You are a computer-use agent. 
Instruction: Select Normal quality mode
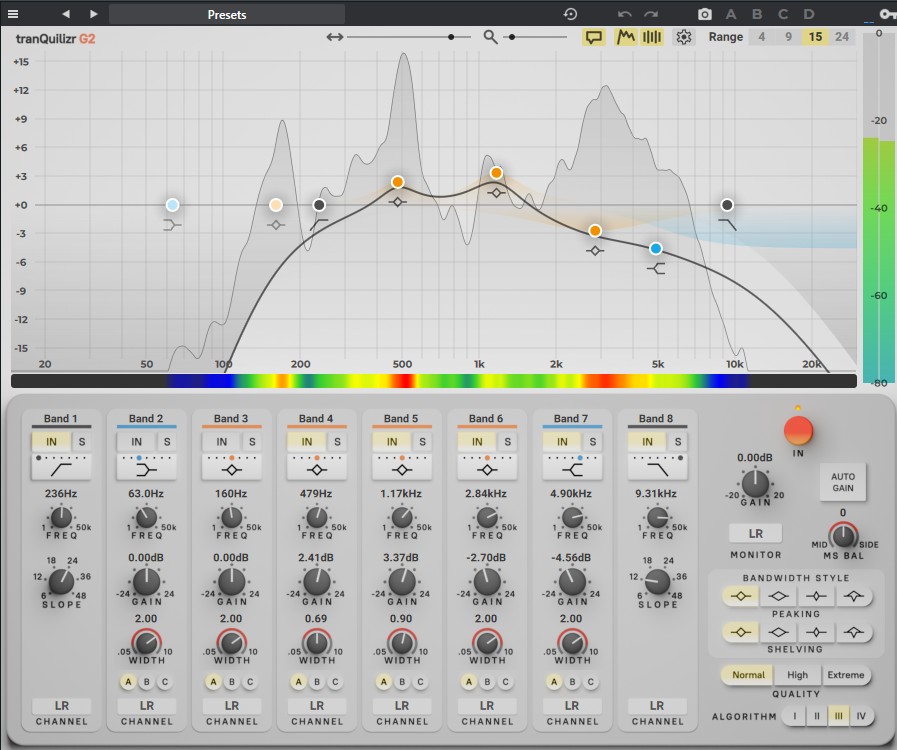(x=748, y=675)
